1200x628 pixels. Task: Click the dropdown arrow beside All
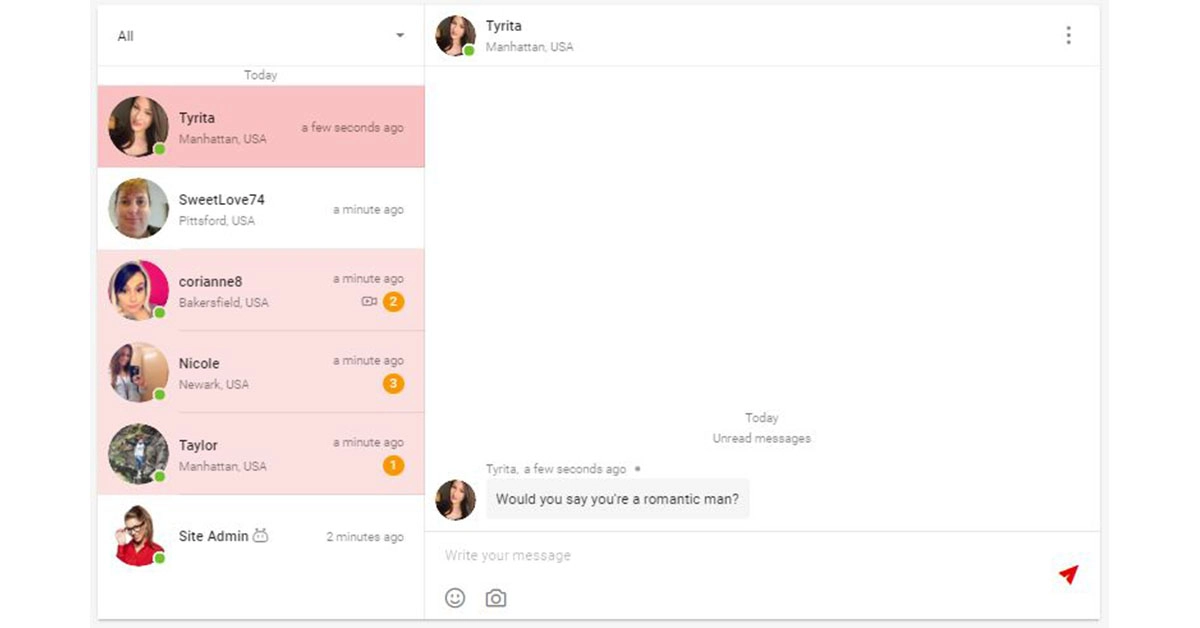tap(399, 36)
